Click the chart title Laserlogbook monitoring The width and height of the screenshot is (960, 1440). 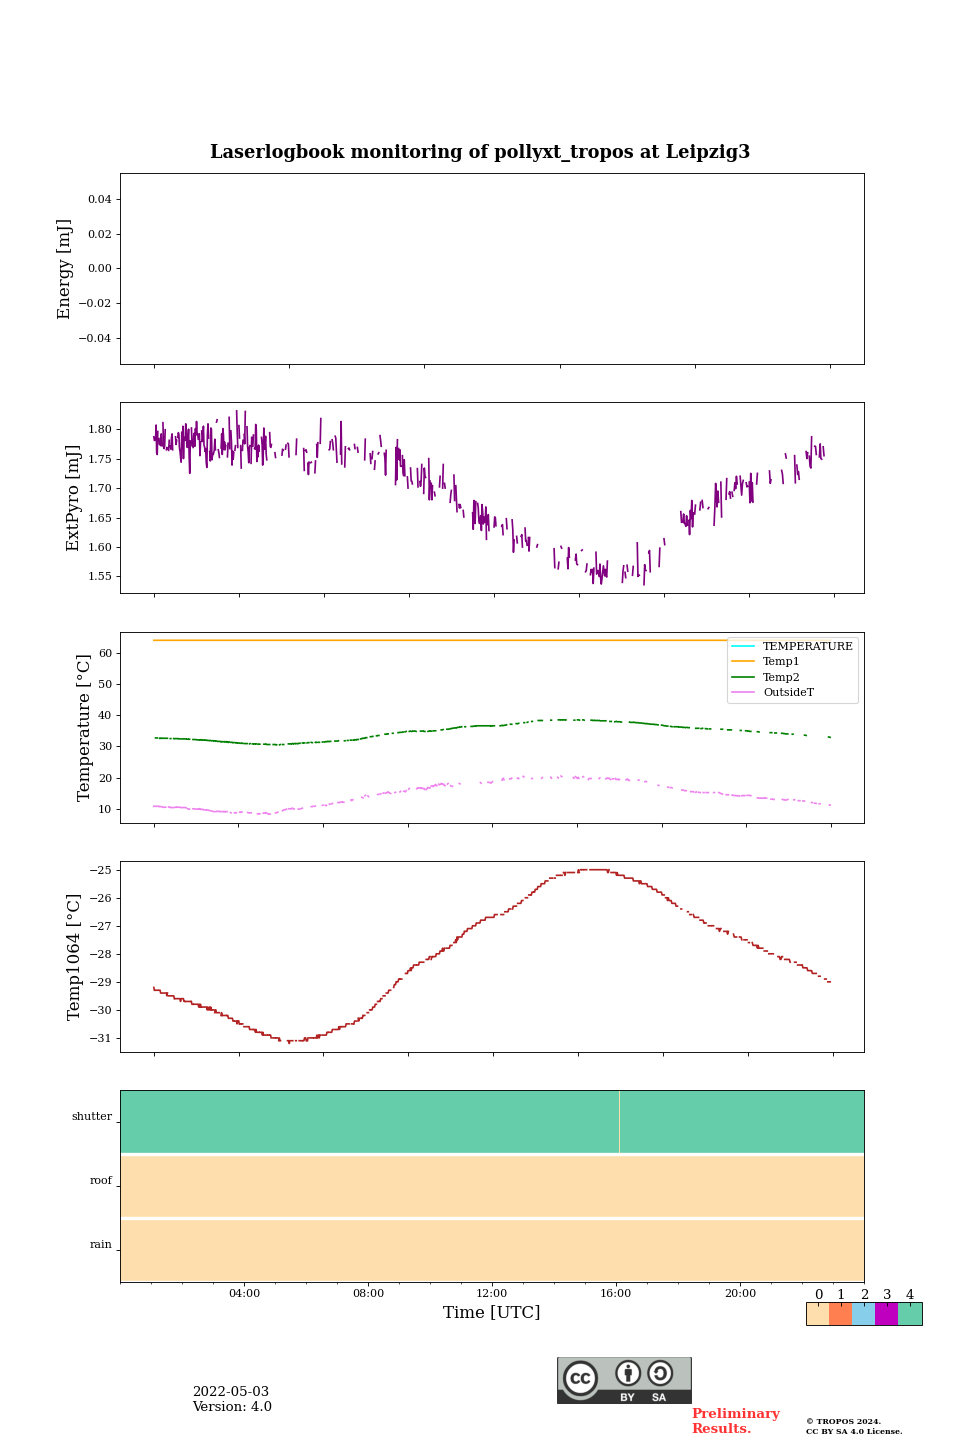(x=480, y=152)
